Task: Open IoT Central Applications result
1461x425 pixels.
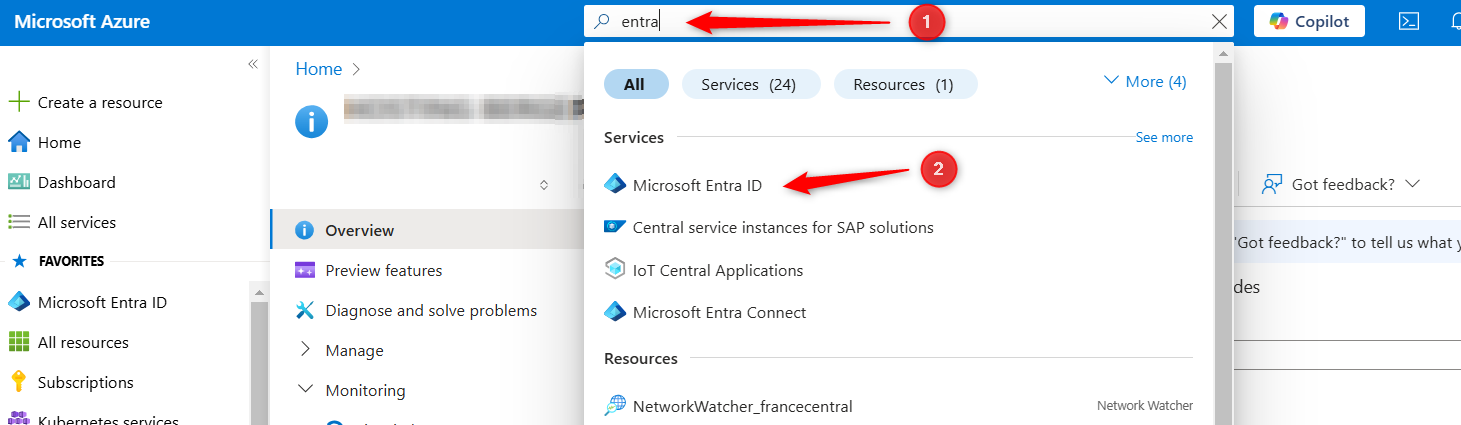Action: coord(704,270)
